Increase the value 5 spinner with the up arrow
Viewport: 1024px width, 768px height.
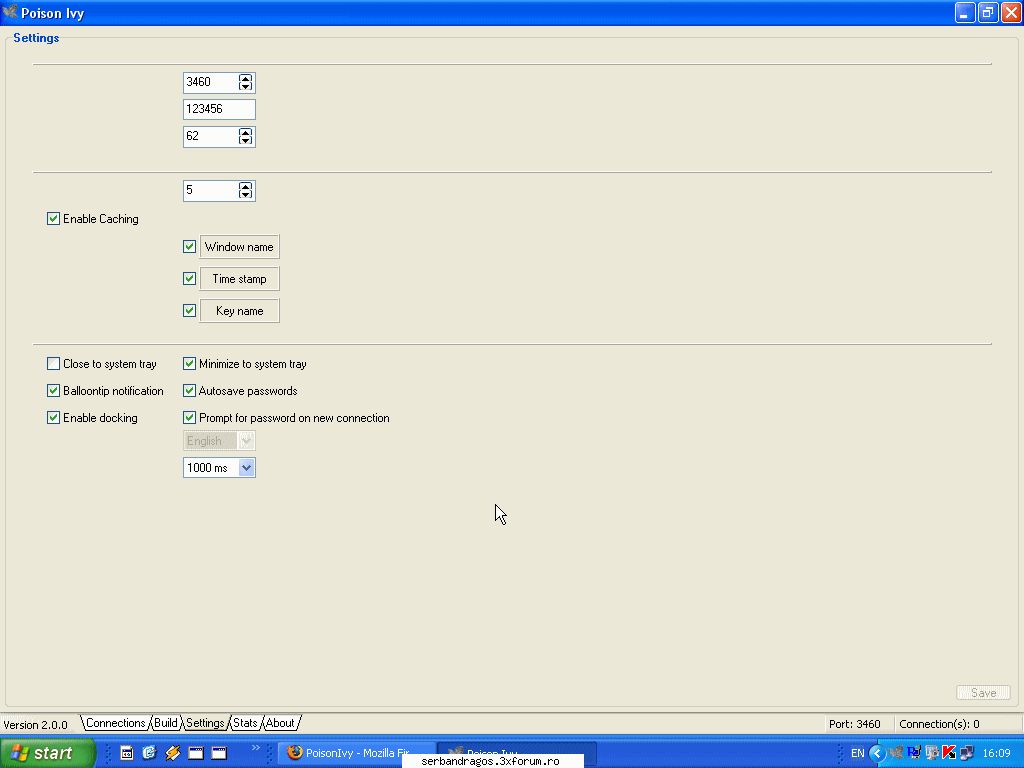coord(246,187)
